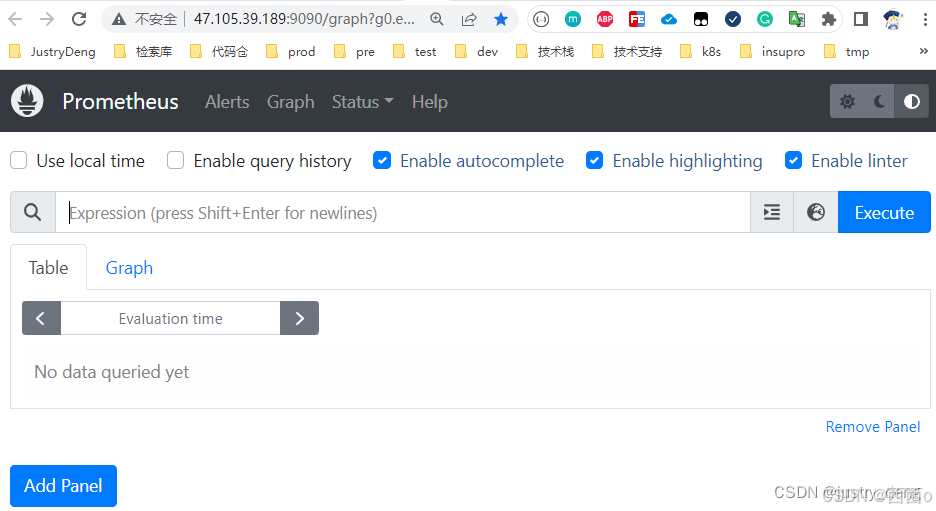Open the Chrome three-dot menu
936x511 pixels.
tap(925, 19)
